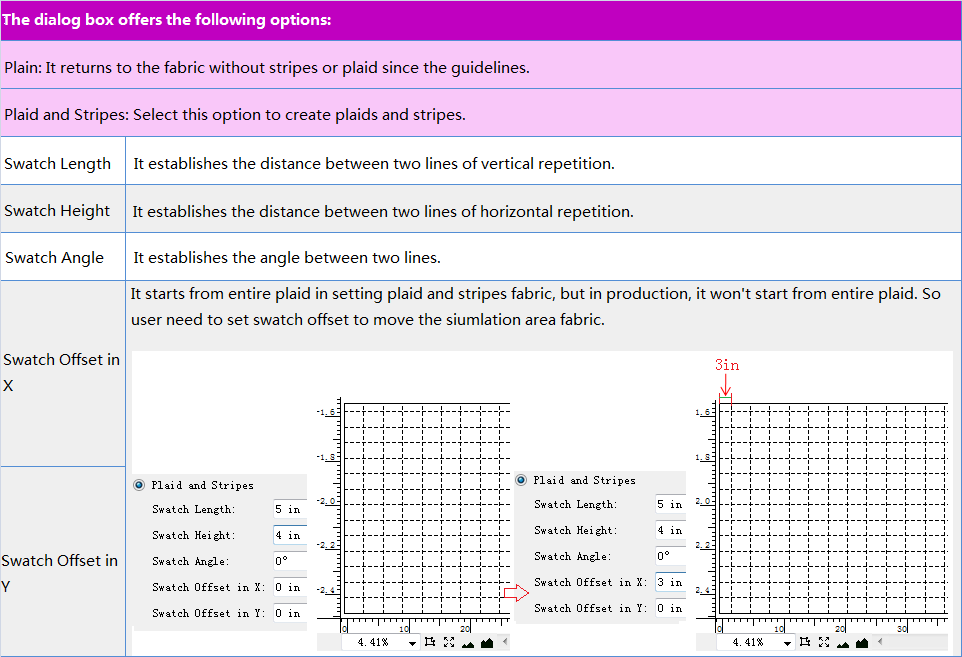Click left Swatch Angle field showing 0°
The image size is (962, 657).
tap(288, 561)
